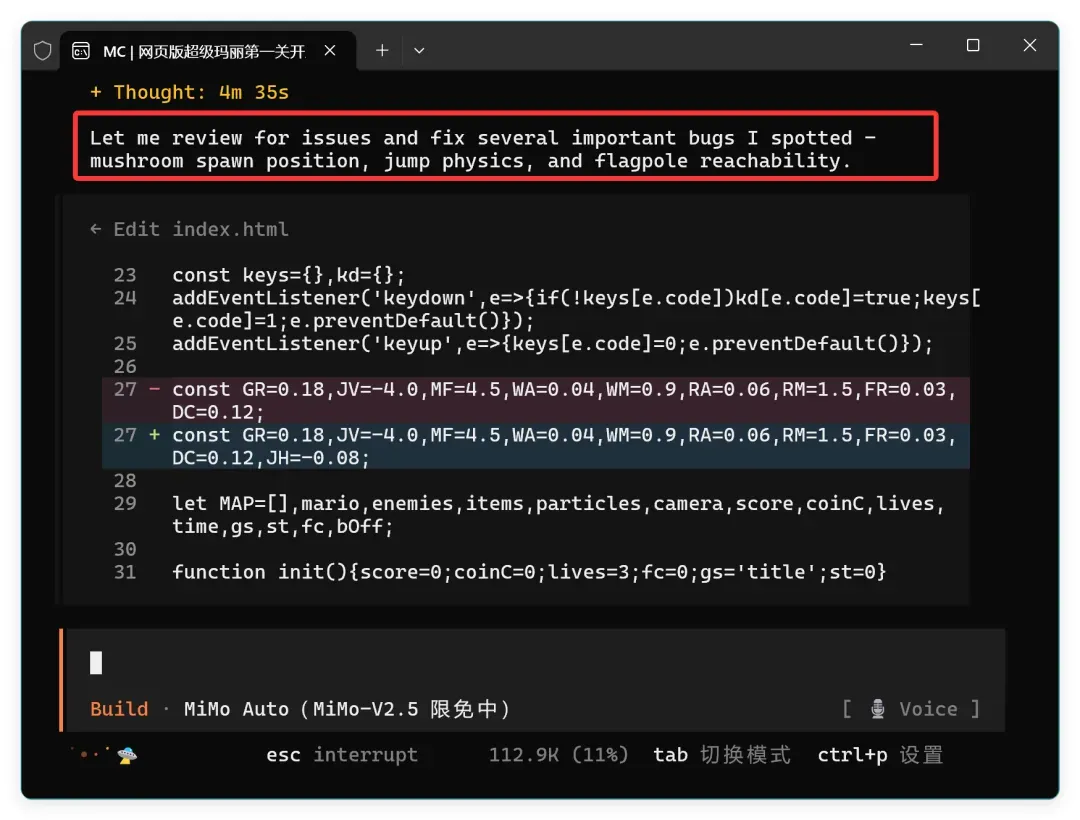
Task: Close the terminal window
Action: point(1030,45)
